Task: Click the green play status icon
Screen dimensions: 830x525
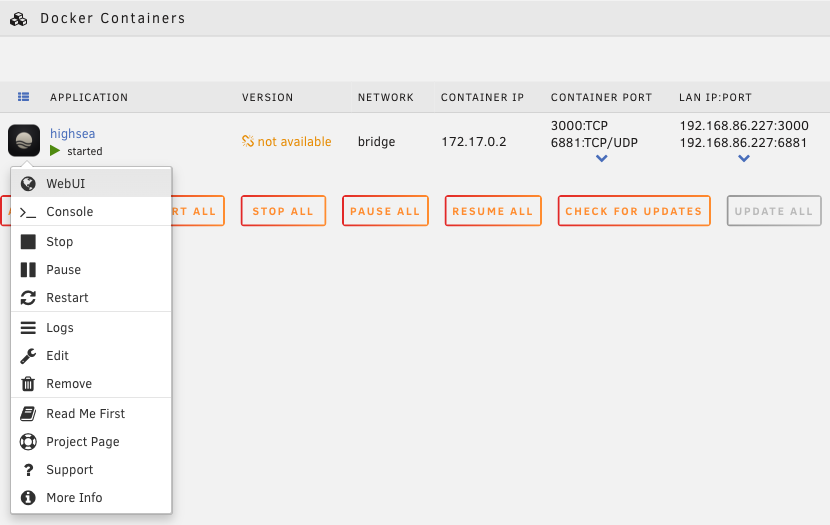Action: (x=55, y=151)
